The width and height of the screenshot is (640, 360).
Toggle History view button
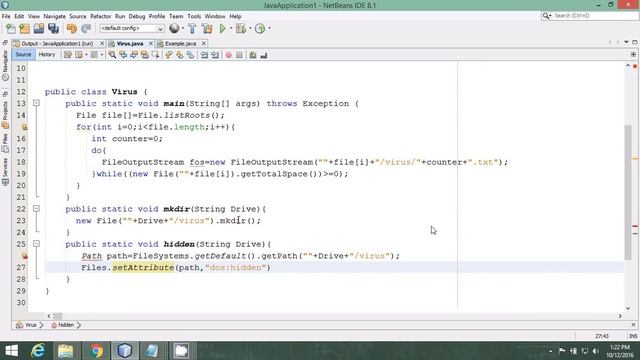(47, 54)
